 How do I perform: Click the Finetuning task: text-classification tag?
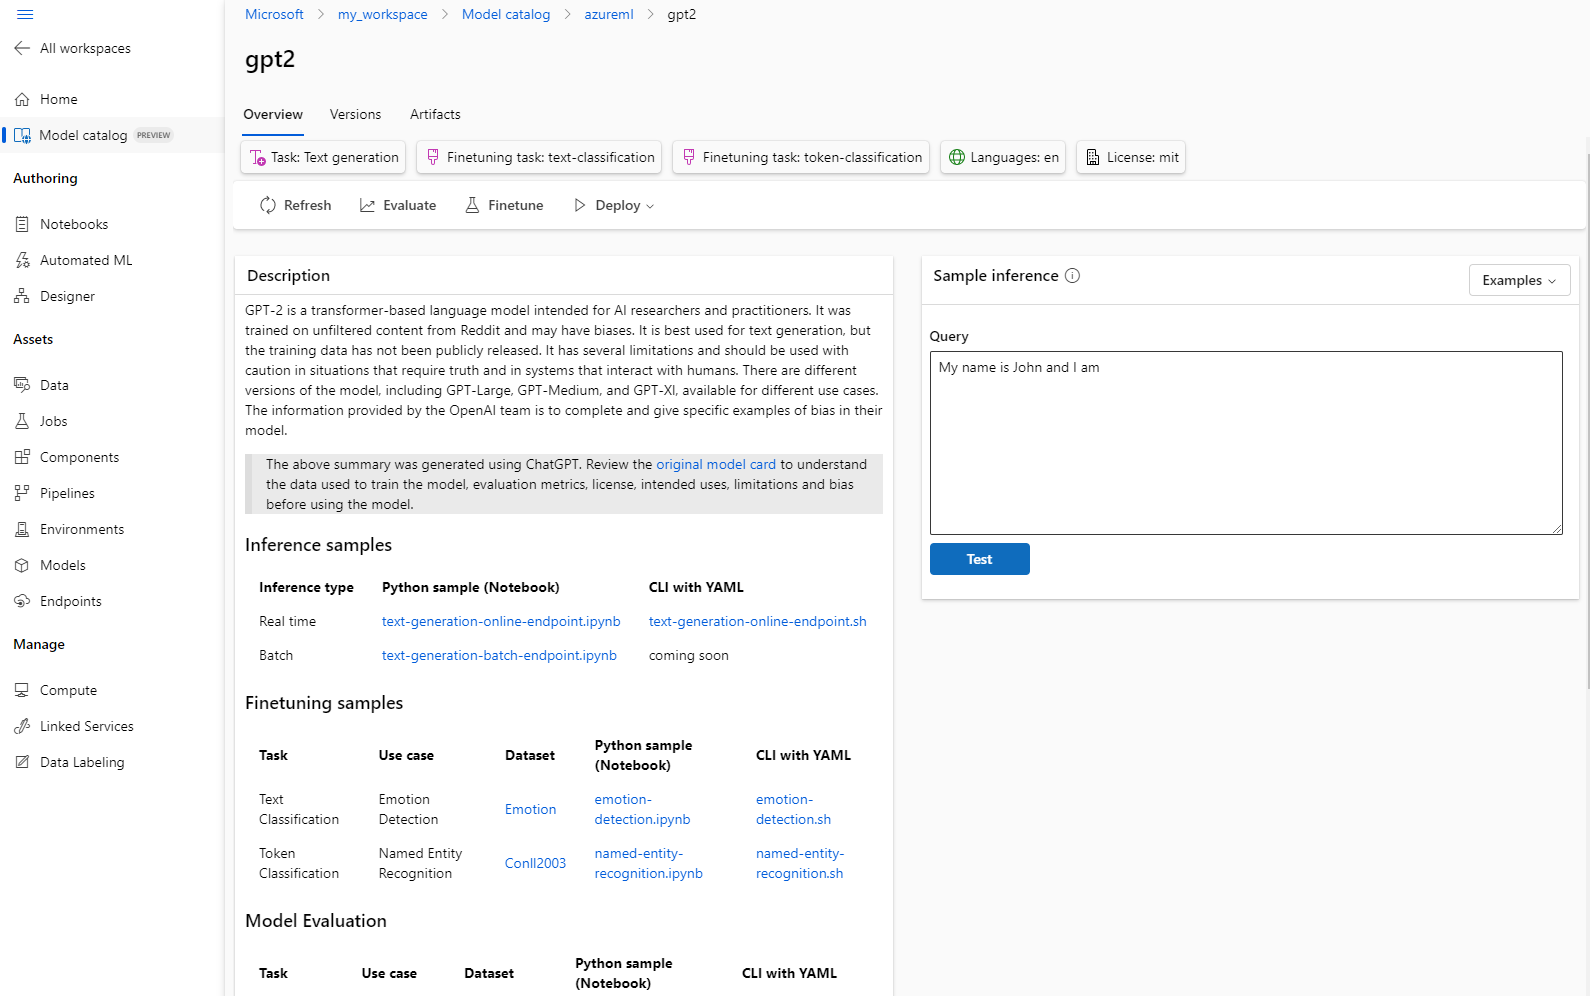[539, 157]
